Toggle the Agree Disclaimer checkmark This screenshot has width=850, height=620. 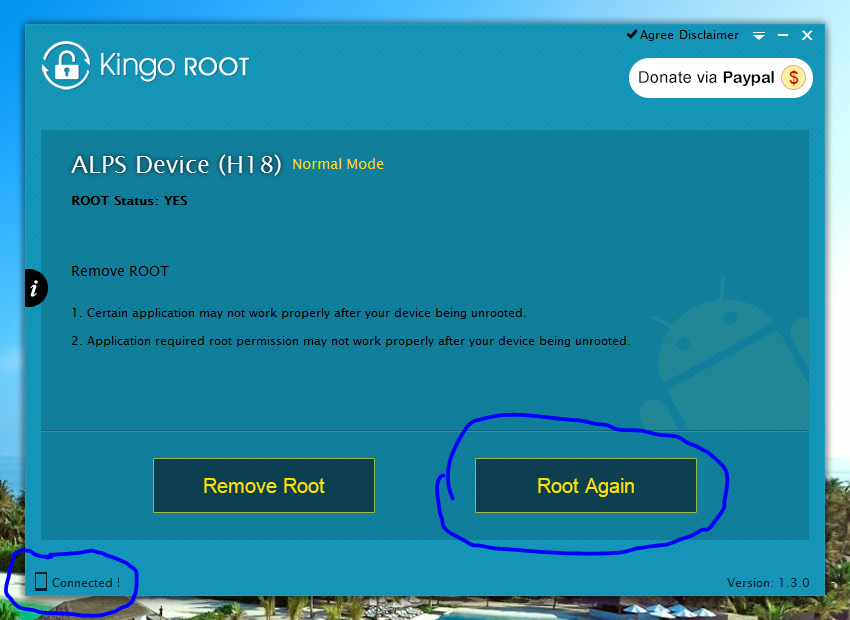click(x=632, y=35)
